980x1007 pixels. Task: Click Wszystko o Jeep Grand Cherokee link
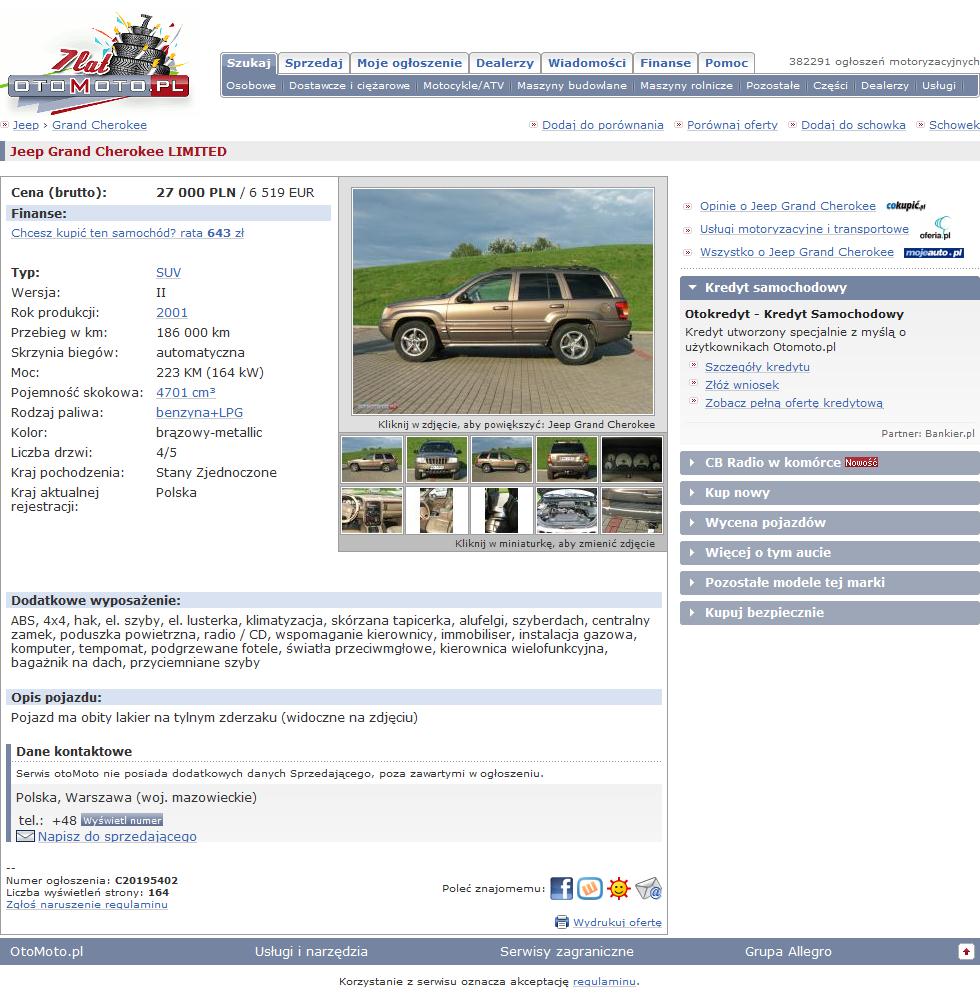(x=797, y=252)
